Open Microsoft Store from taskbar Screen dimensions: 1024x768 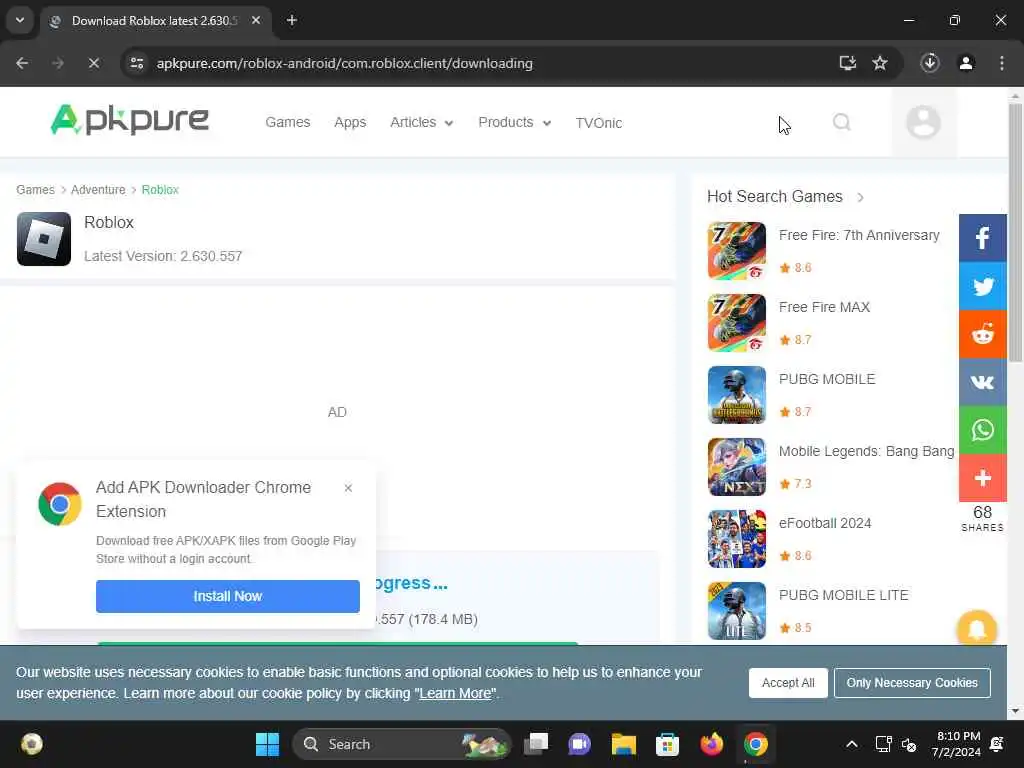pos(667,744)
